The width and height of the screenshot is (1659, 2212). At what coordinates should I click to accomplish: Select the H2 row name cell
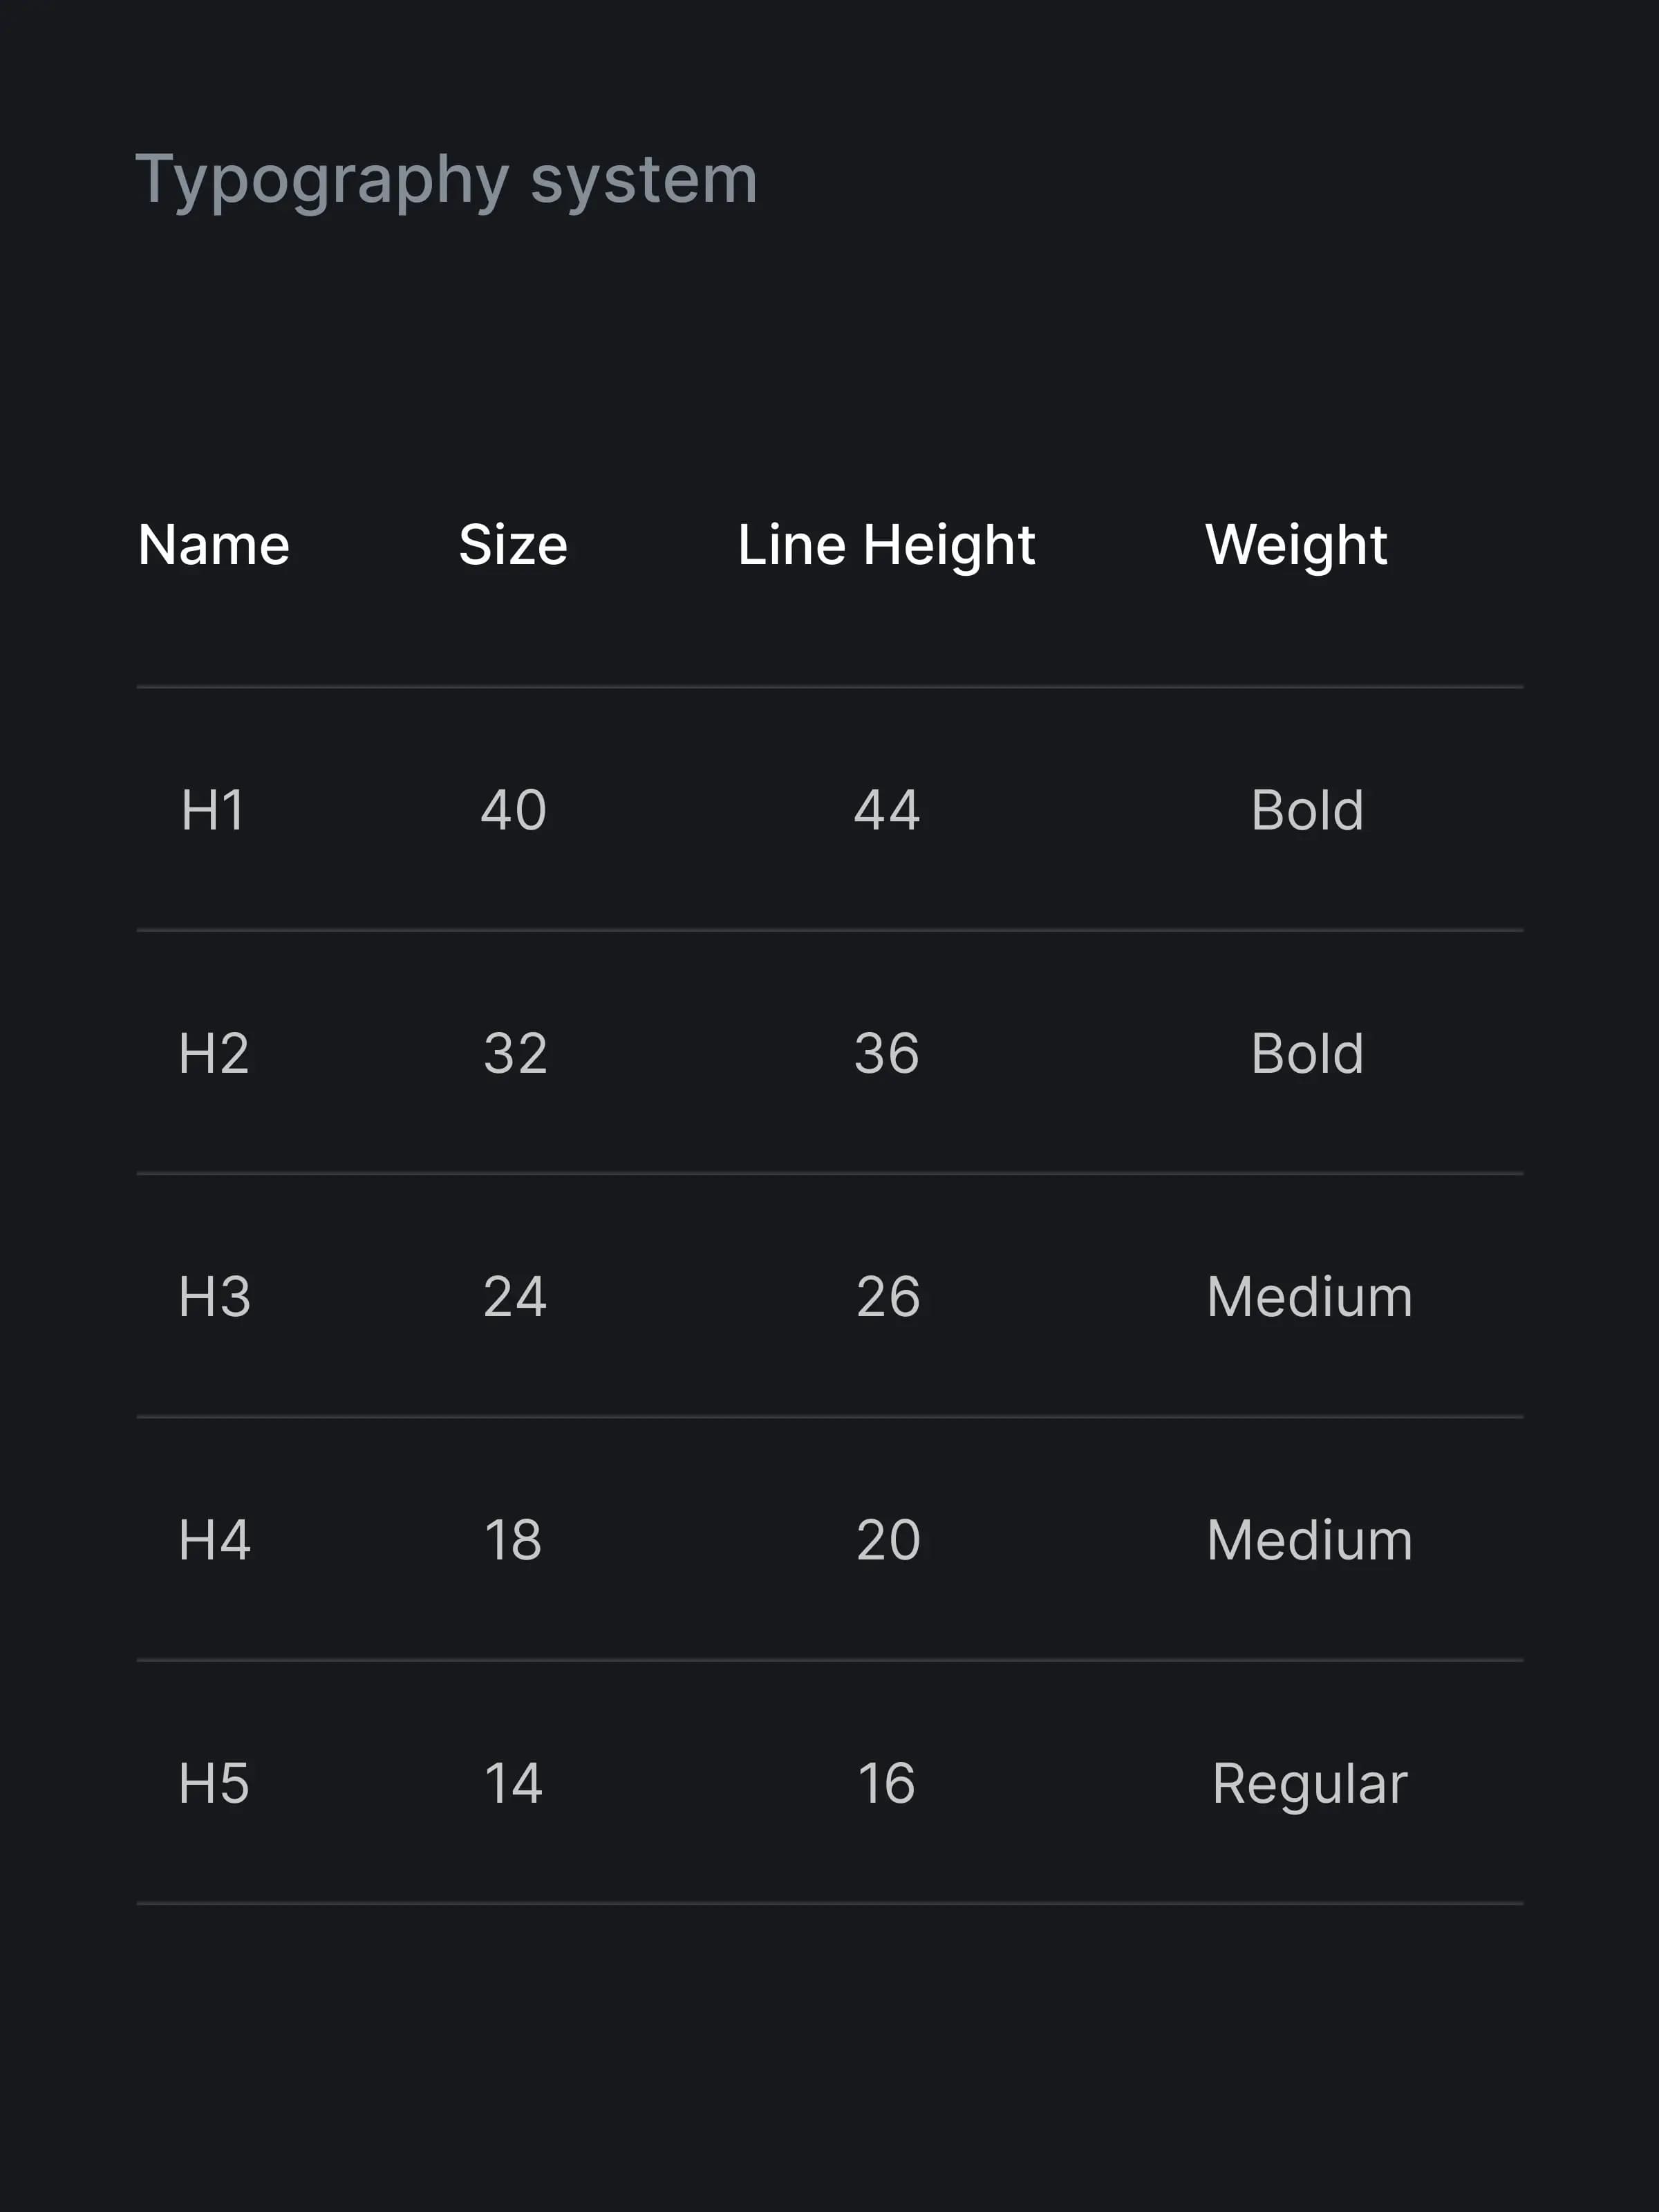[213, 1053]
